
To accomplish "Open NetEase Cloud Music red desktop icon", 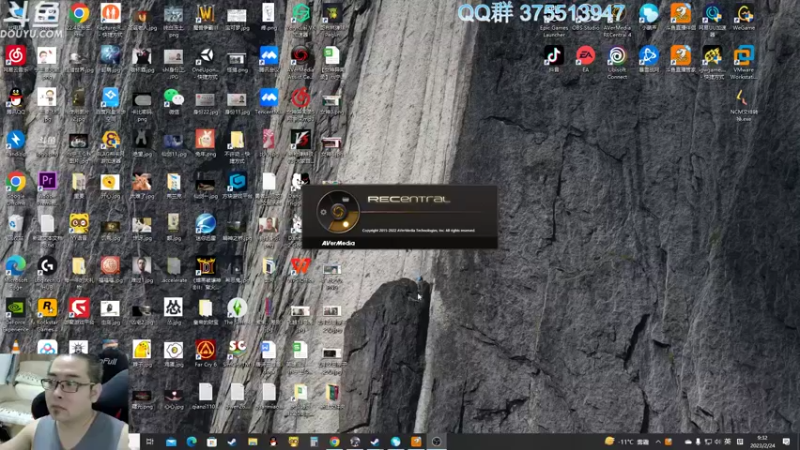I will point(16,58).
